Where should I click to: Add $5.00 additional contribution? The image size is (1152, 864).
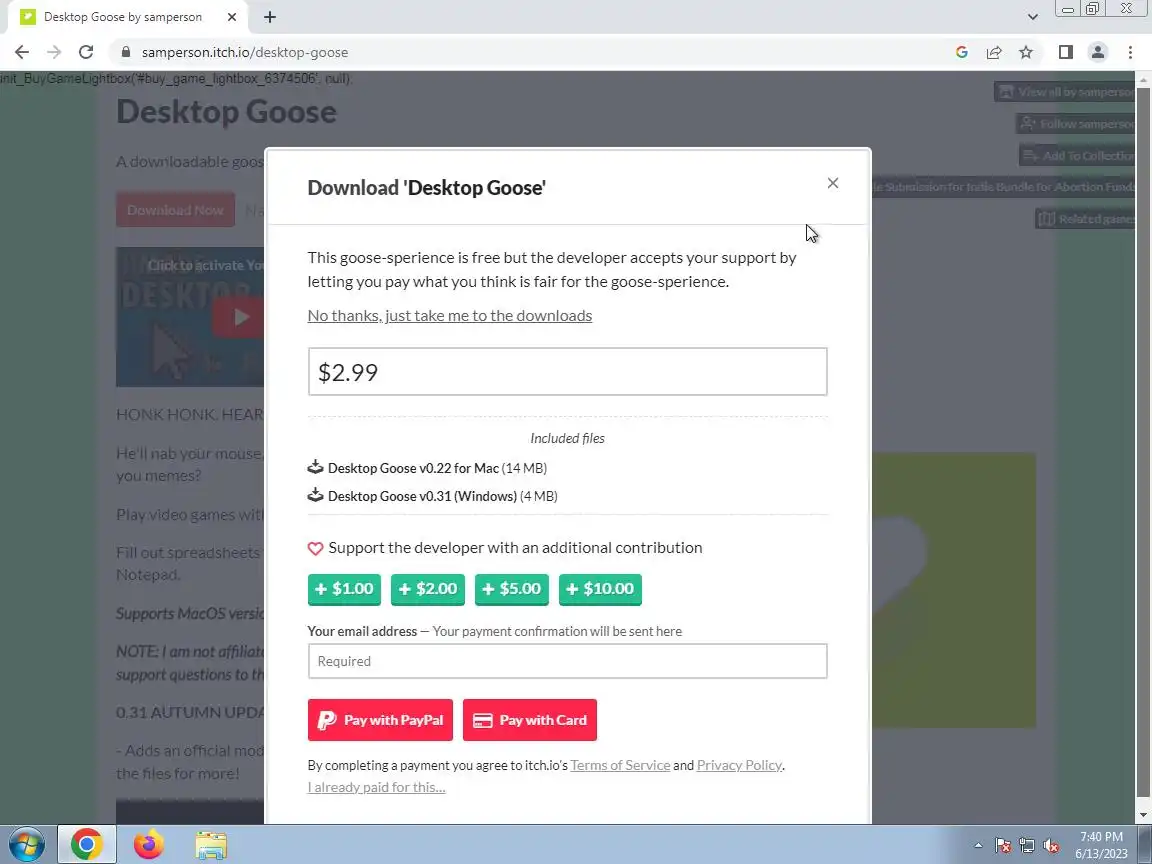pos(512,589)
